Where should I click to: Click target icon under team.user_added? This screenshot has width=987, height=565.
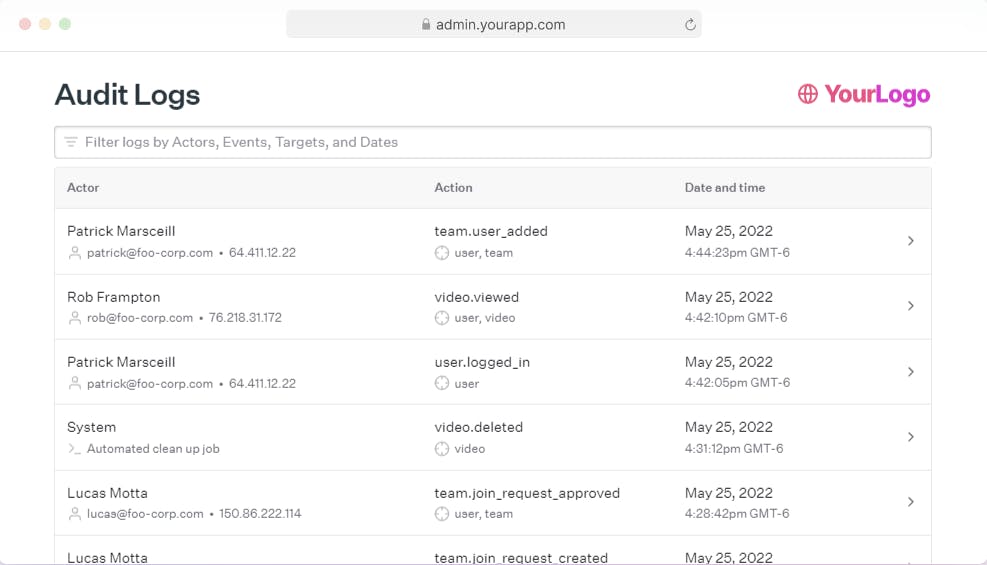pos(442,253)
